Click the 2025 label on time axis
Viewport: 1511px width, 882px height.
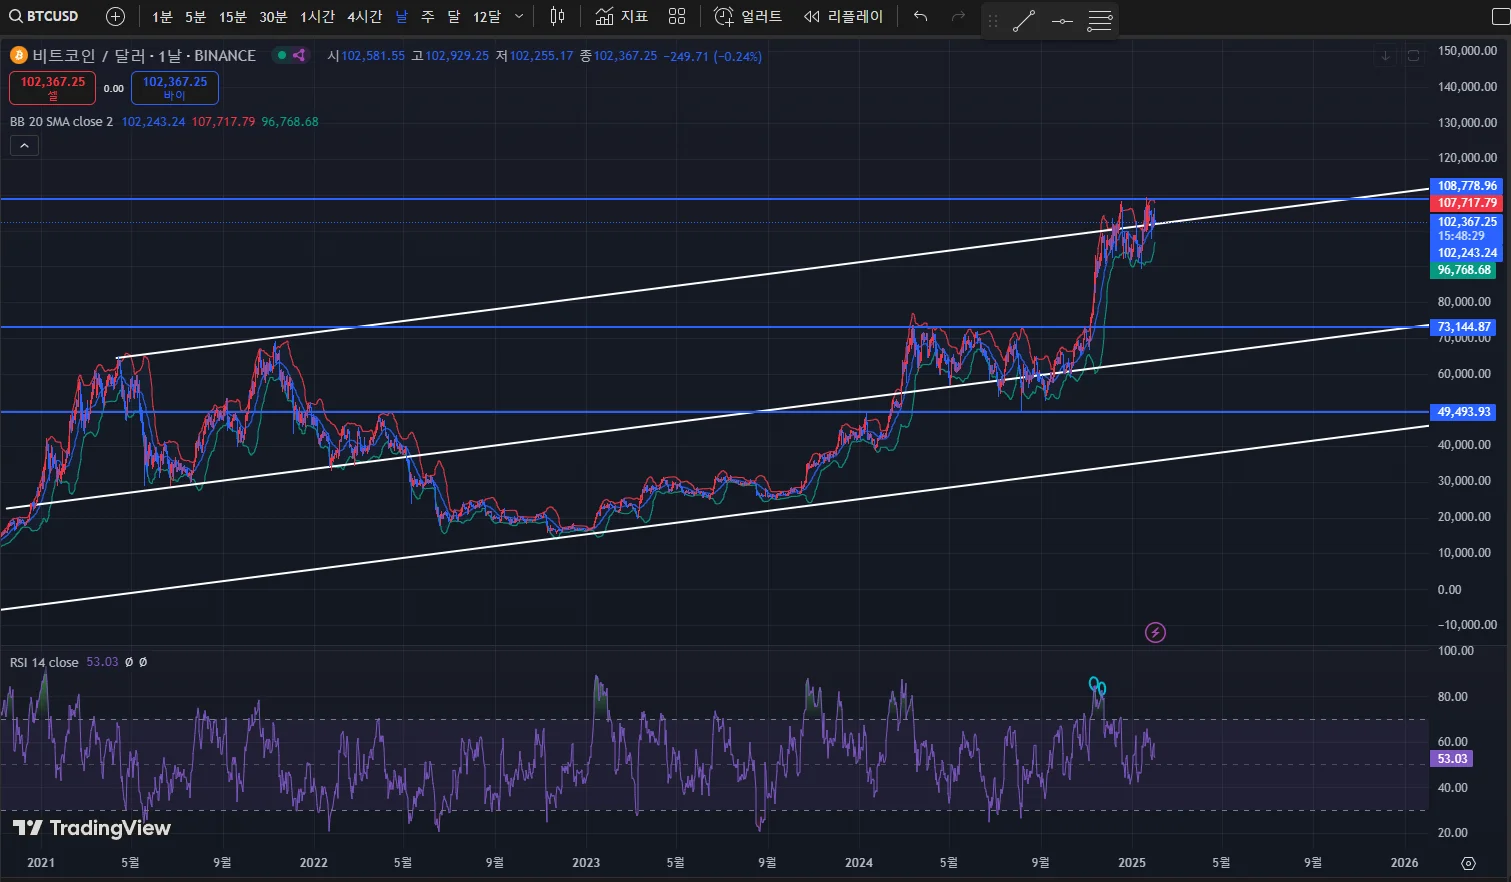click(1132, 862)
